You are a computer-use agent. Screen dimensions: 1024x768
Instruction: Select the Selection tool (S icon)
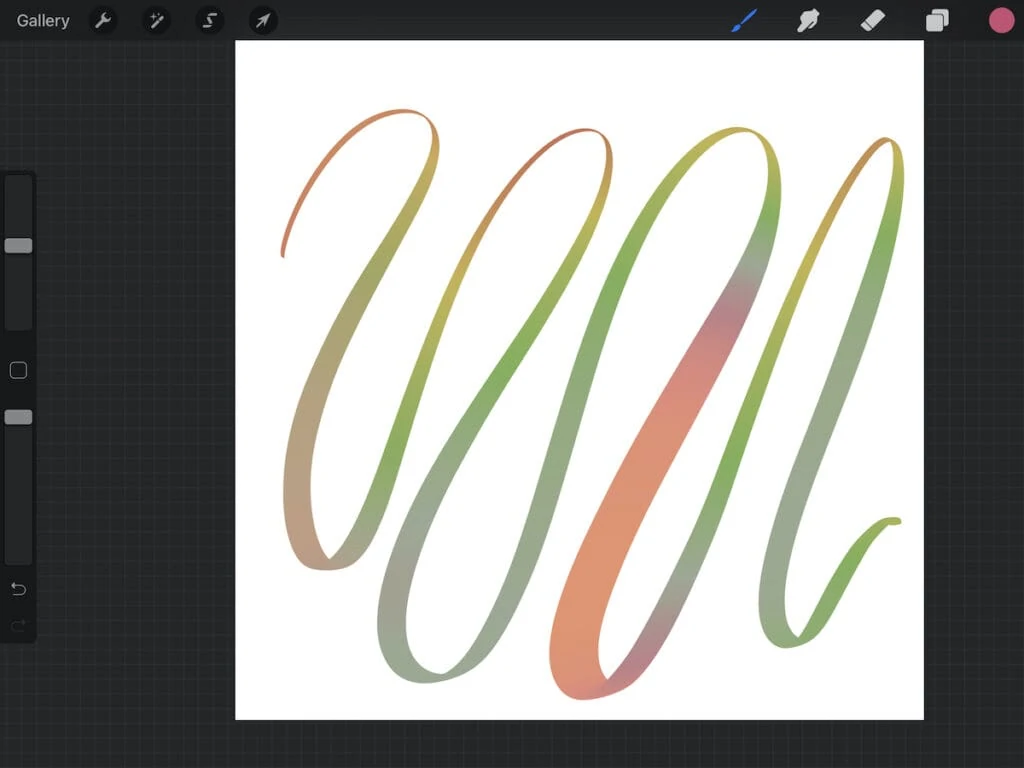click(210, 21)
